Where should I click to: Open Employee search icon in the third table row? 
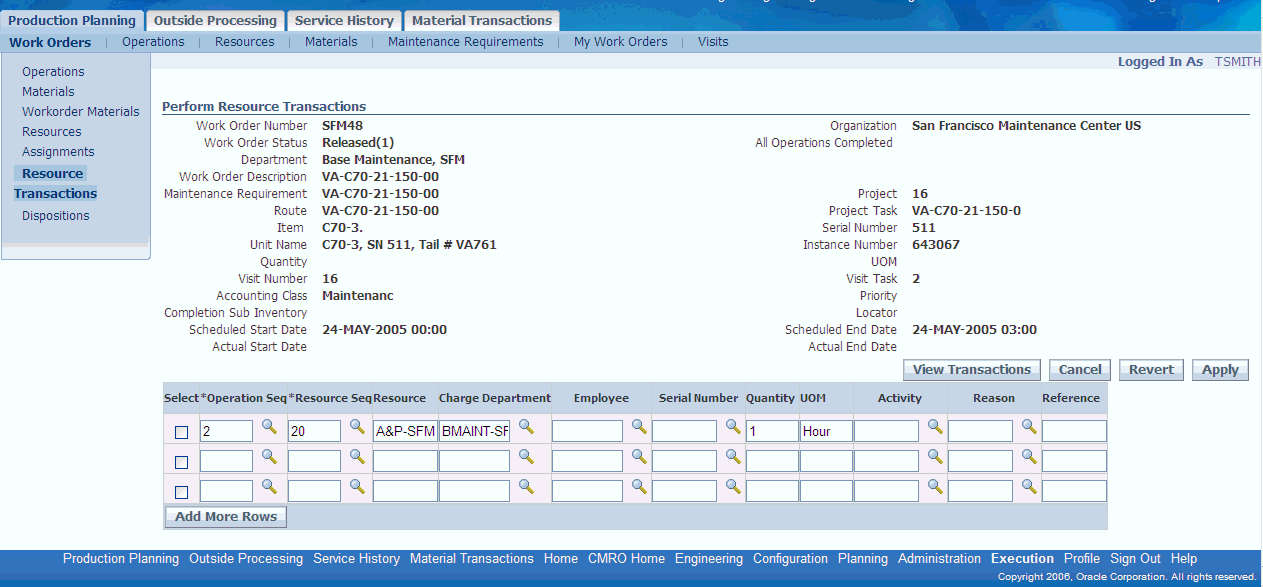[639, 487]
